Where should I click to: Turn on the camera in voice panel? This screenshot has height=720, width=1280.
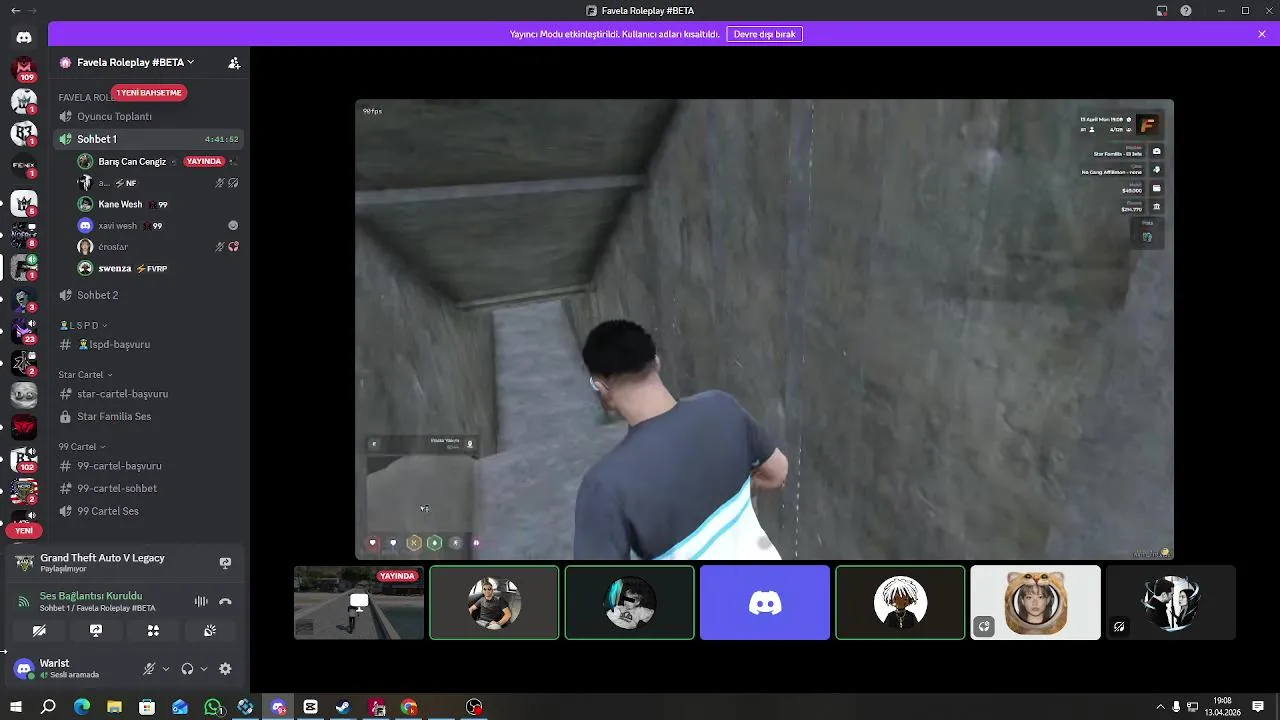pyautogui.click(x=39, y=631)
